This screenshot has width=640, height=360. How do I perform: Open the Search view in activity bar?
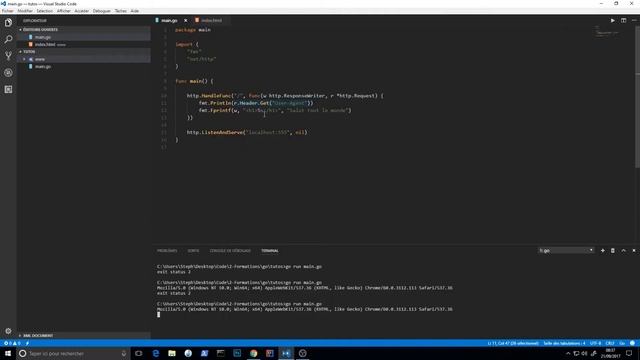[x=8, y=39]
